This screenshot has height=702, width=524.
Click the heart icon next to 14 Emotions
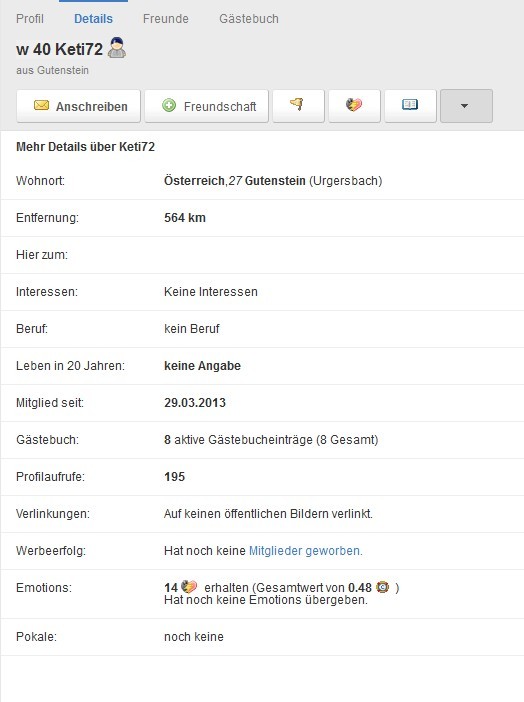(189, 586)
